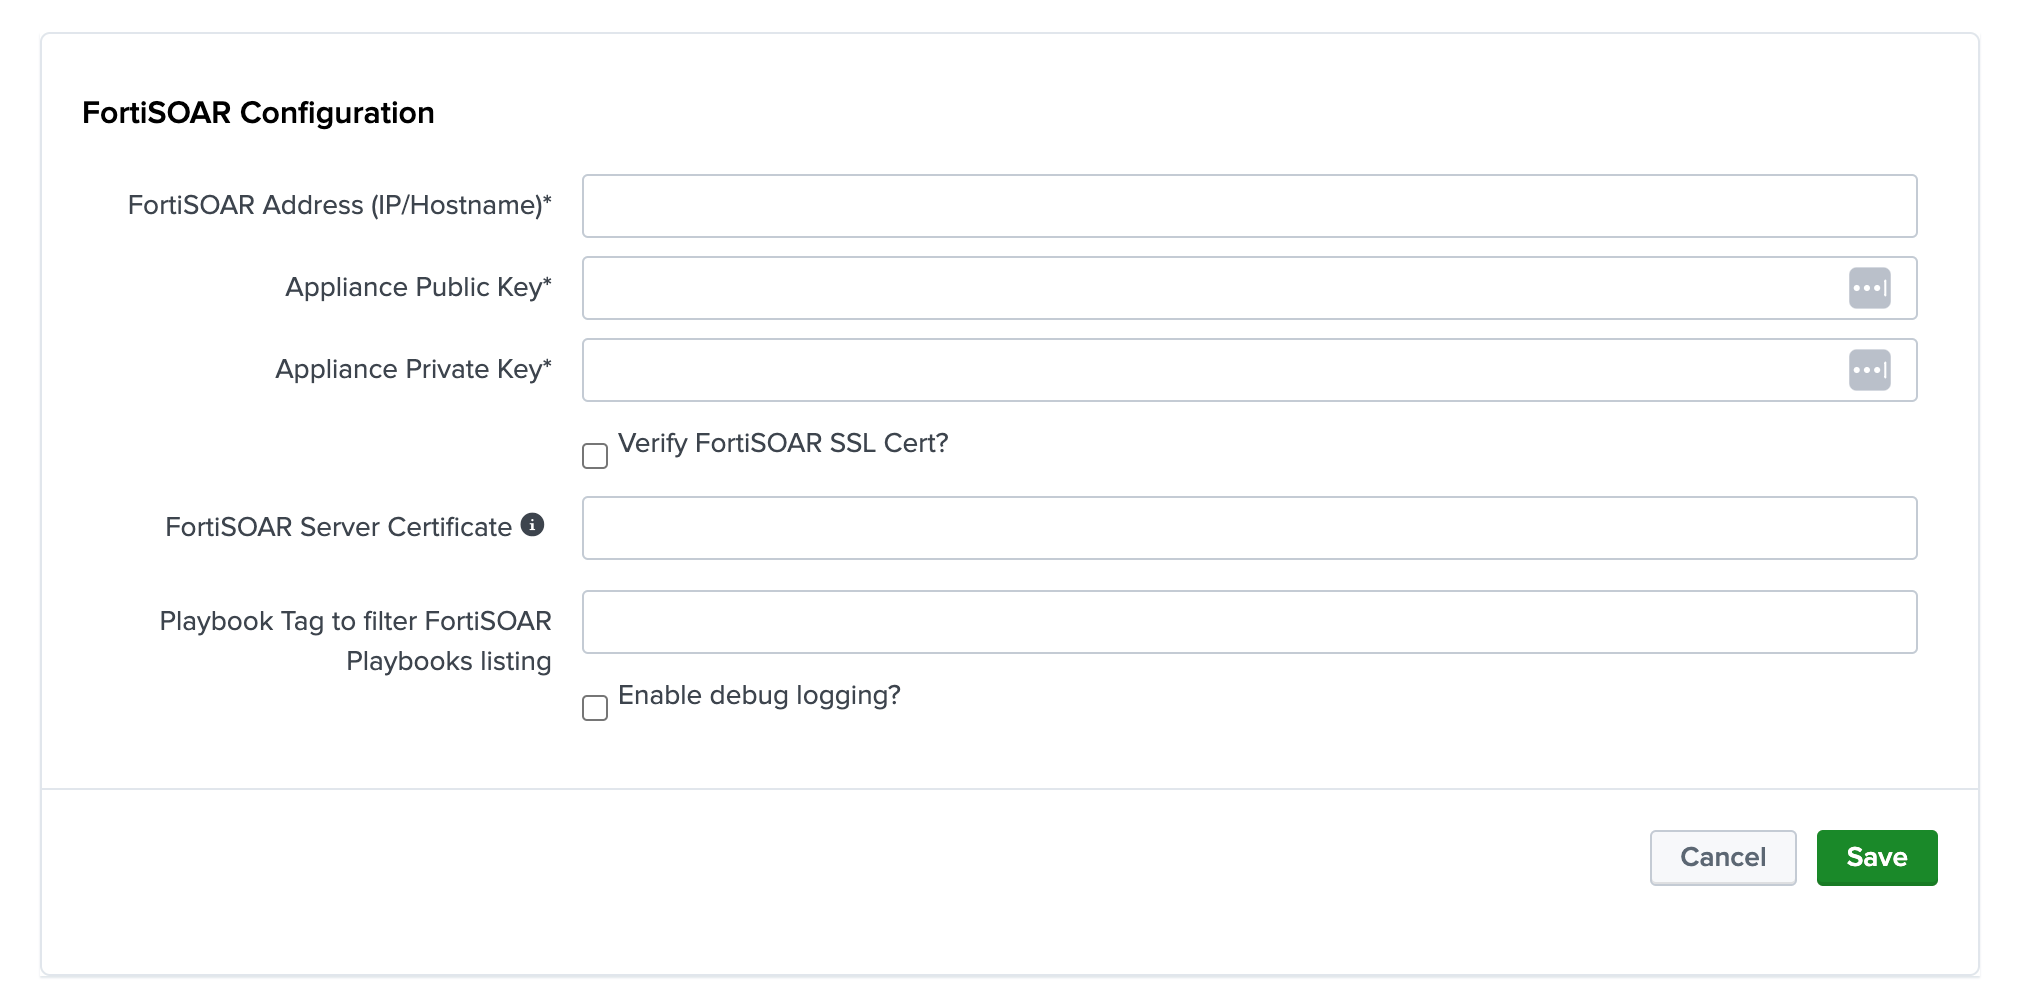Focus the FortiSOAR Server Certificate input
Screen dimensions: 2020x1004
point(1249,528)
